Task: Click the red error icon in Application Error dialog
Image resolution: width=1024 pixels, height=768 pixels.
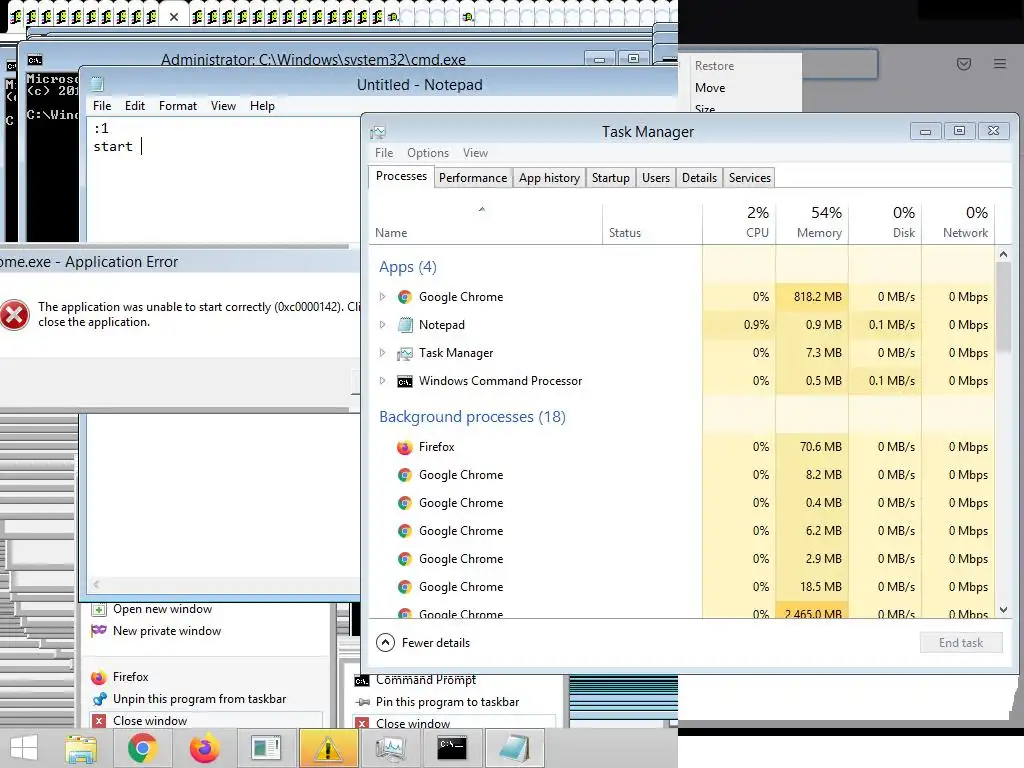Action: 14,315
